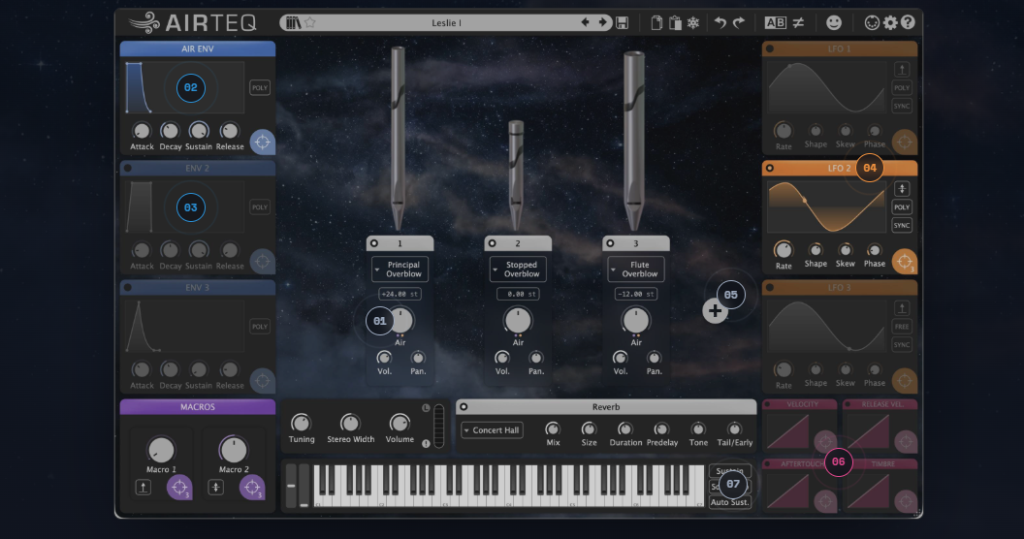Toggle POLY button in Env 2 panel

coord(260,207)
